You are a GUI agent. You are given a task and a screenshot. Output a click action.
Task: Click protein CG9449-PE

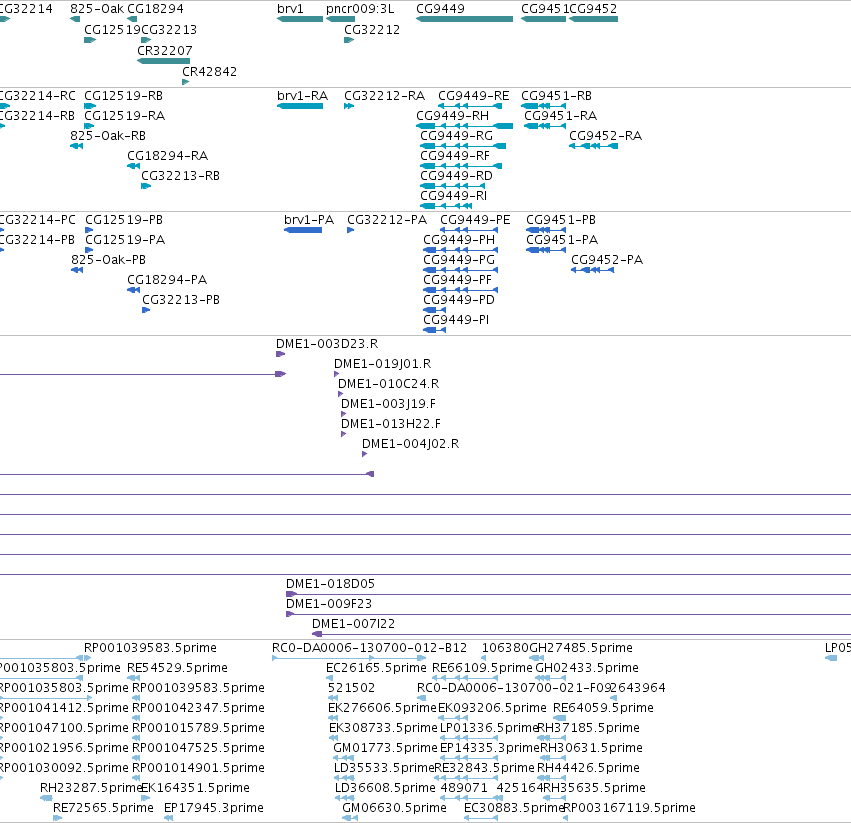tap(469, 230)
